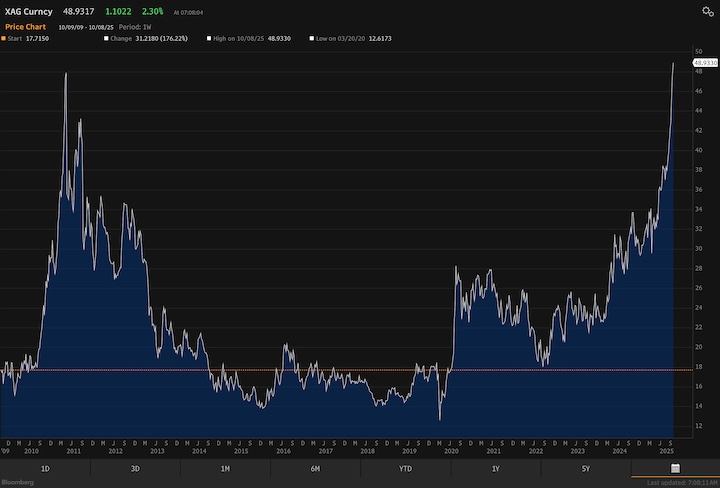This screenshot has height=488, width=720.
Task: Click the Bloomberg logo text
Action: pos(18,482)
